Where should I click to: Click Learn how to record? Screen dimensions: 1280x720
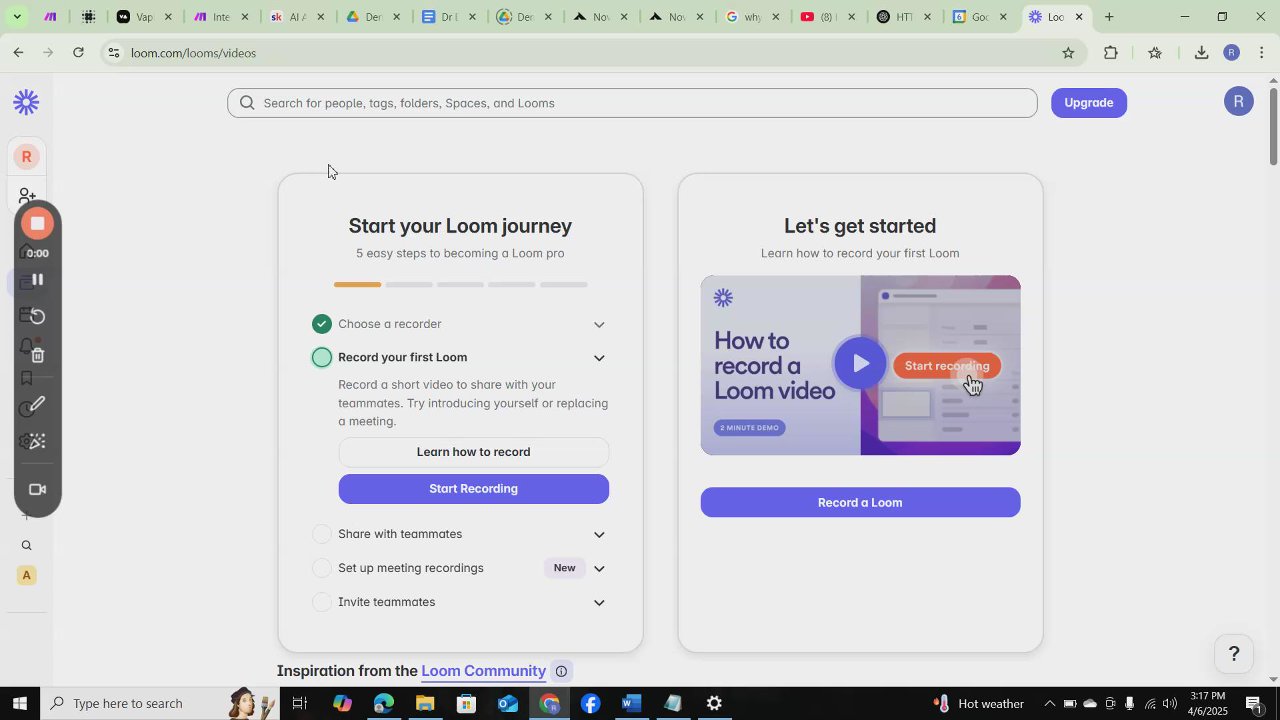473,452
